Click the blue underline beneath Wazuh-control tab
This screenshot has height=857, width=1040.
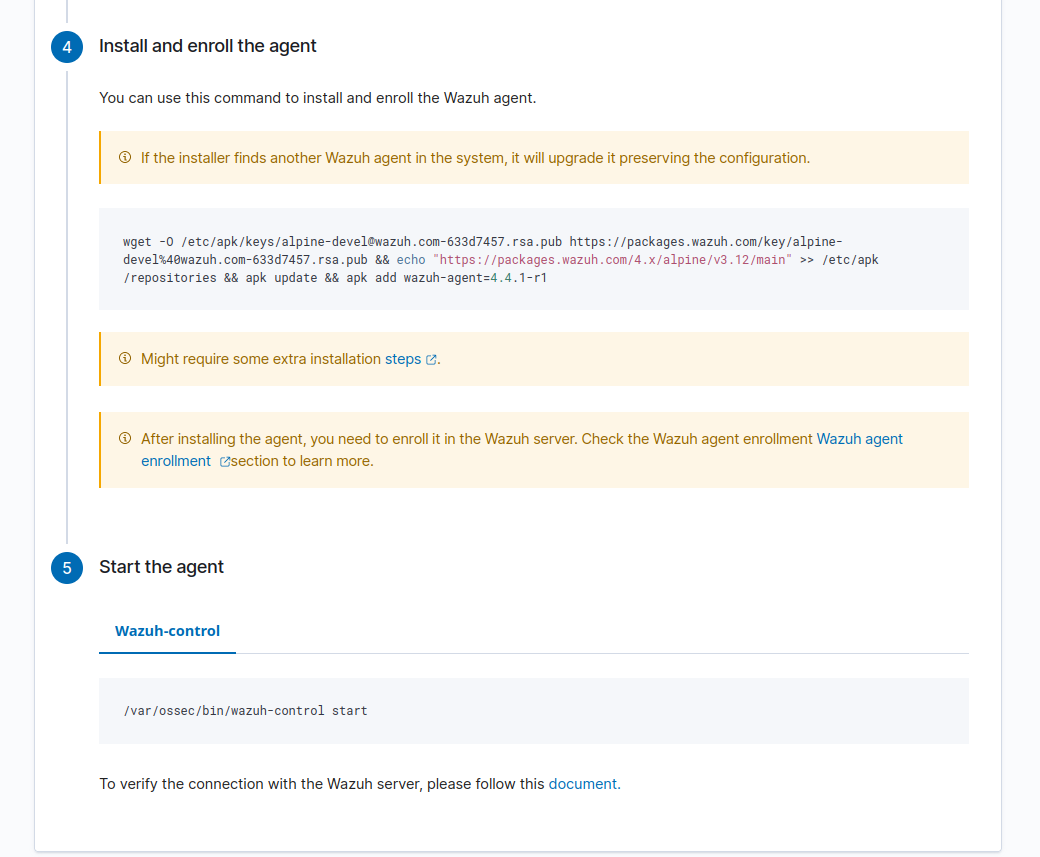pos(167,654)
